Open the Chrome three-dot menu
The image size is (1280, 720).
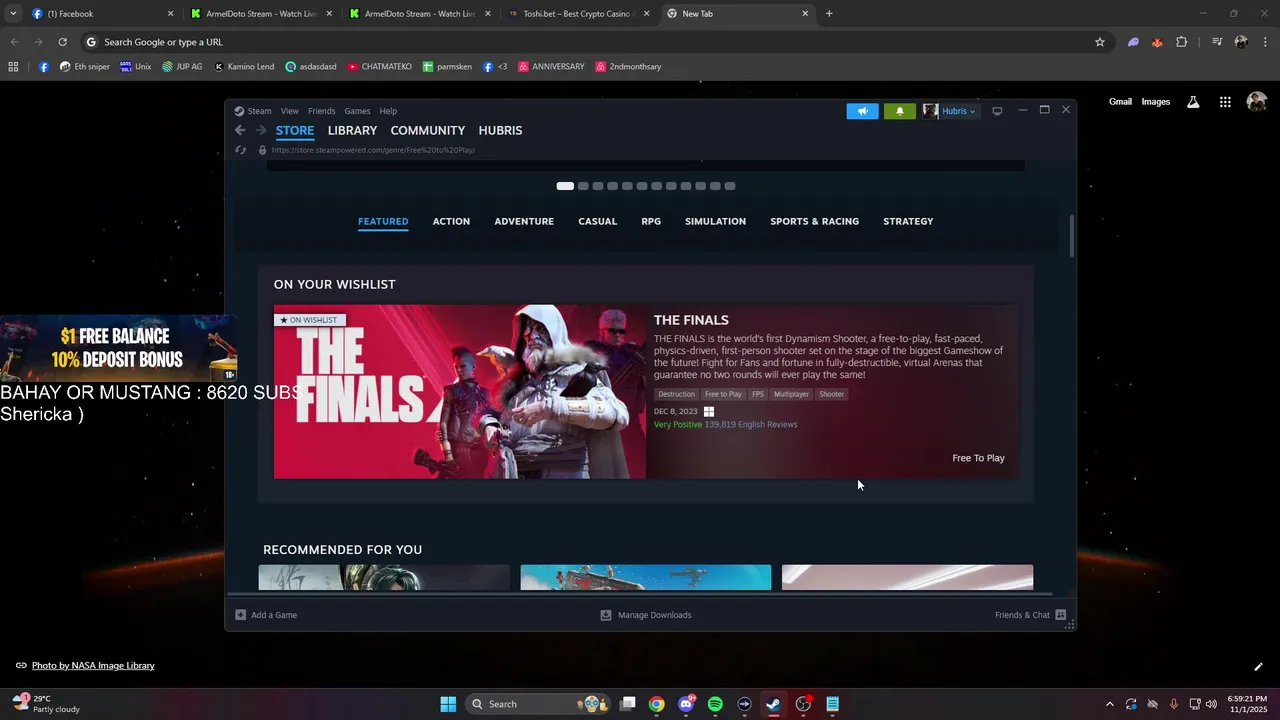tap(1266, 42)
